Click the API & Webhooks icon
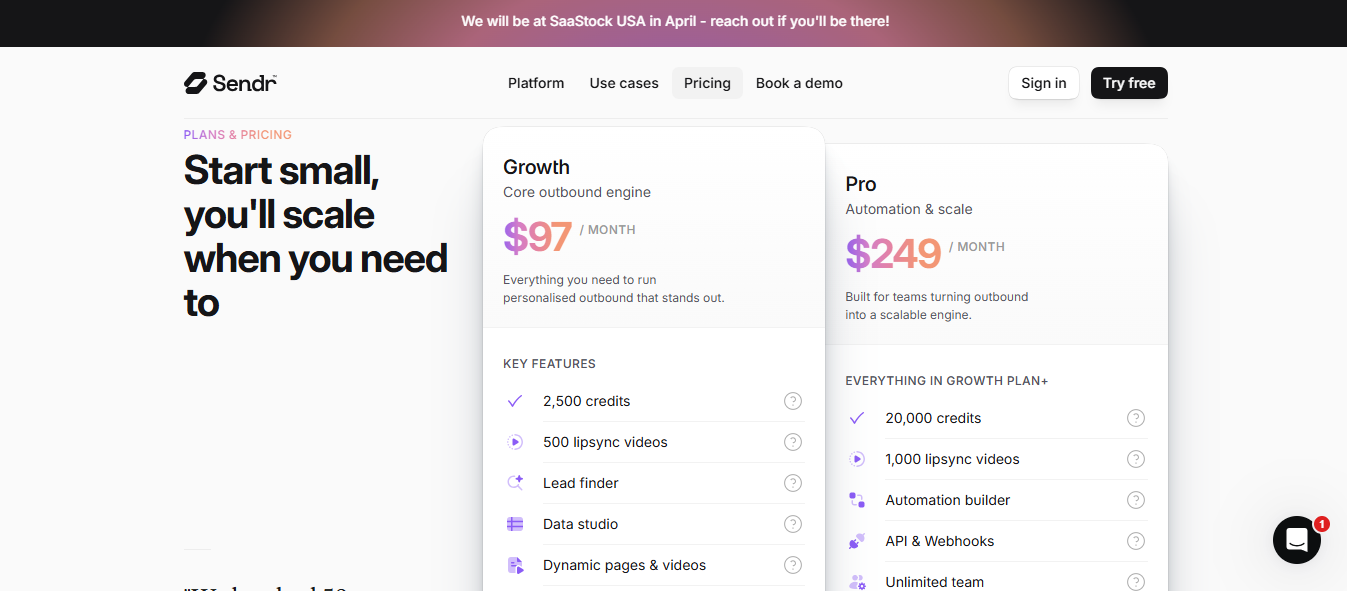The width and height of the screenshot is (1347, 591). pyautogui.click(x=857, y=540)
